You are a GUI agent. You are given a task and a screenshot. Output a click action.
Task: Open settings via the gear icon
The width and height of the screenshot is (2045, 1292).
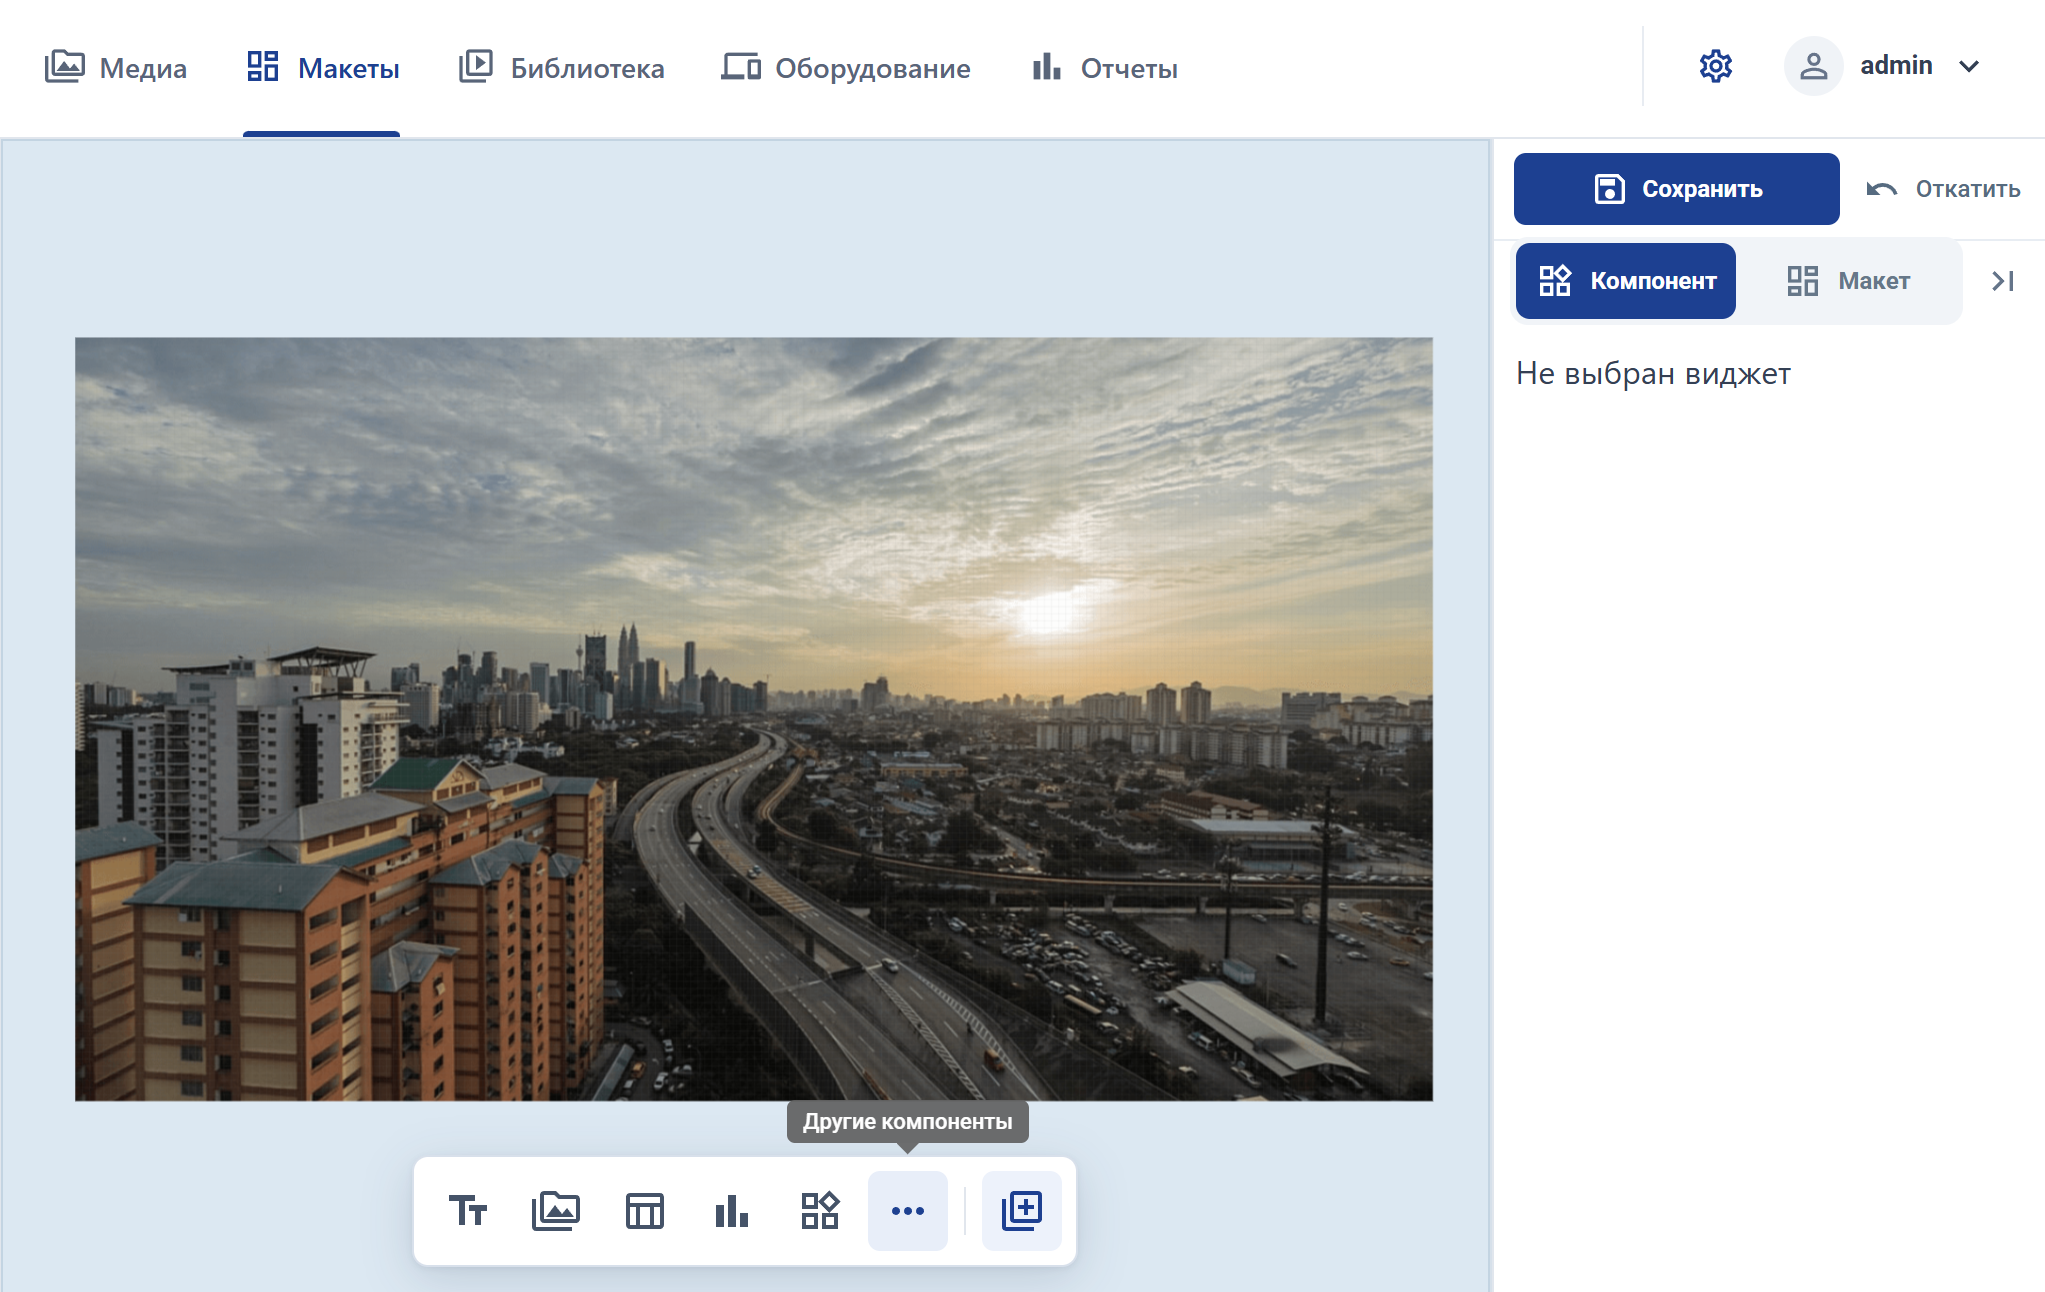click(x=1716, y=66)
